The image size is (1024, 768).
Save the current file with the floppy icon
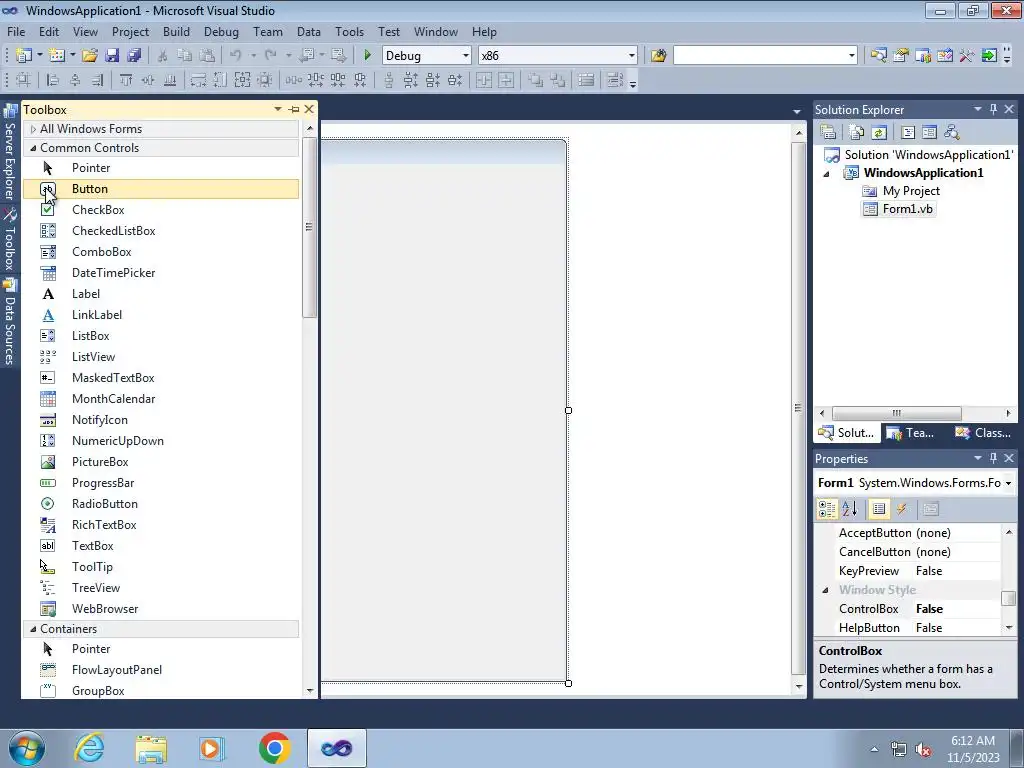(x=112, y=56)
